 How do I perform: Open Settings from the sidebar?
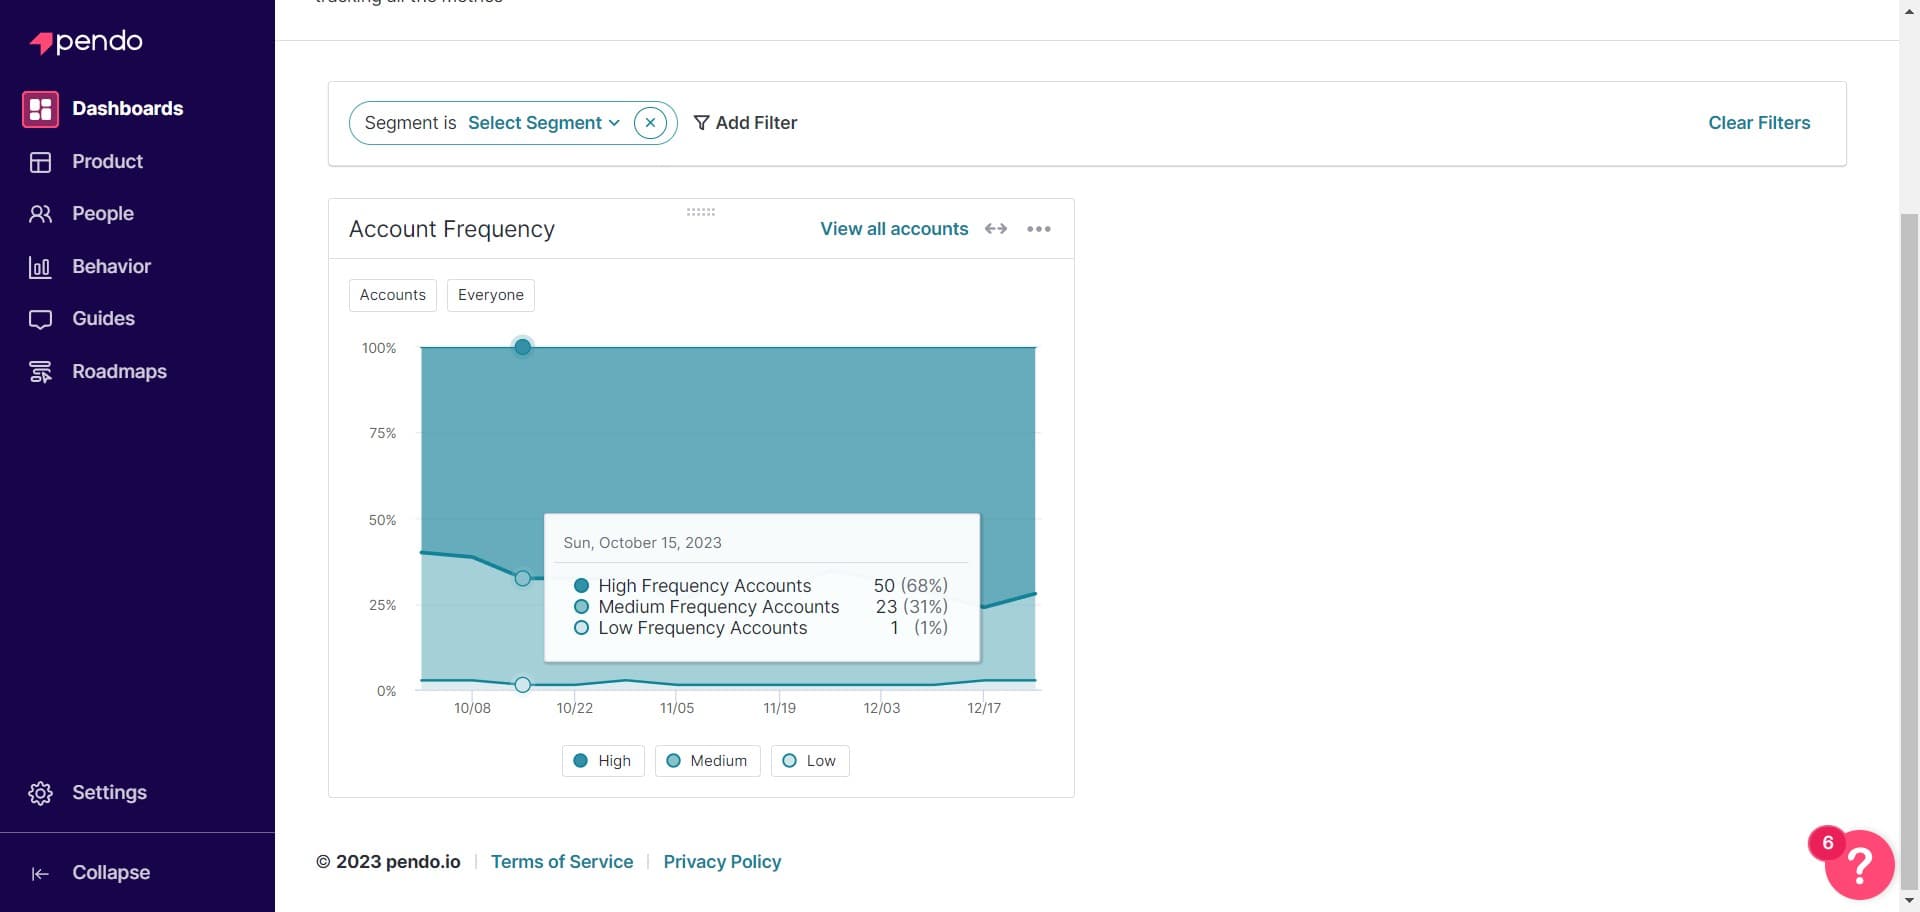109,792
